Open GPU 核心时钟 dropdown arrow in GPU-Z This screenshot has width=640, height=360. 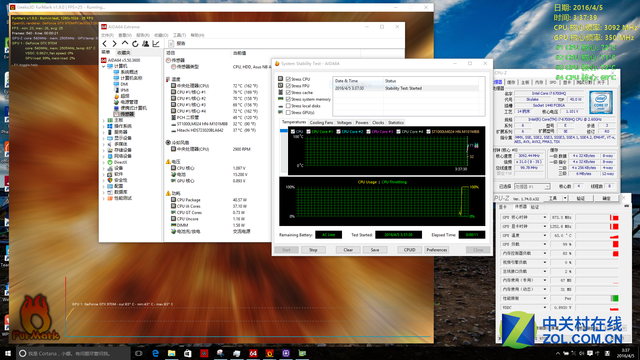click(544, 218)
